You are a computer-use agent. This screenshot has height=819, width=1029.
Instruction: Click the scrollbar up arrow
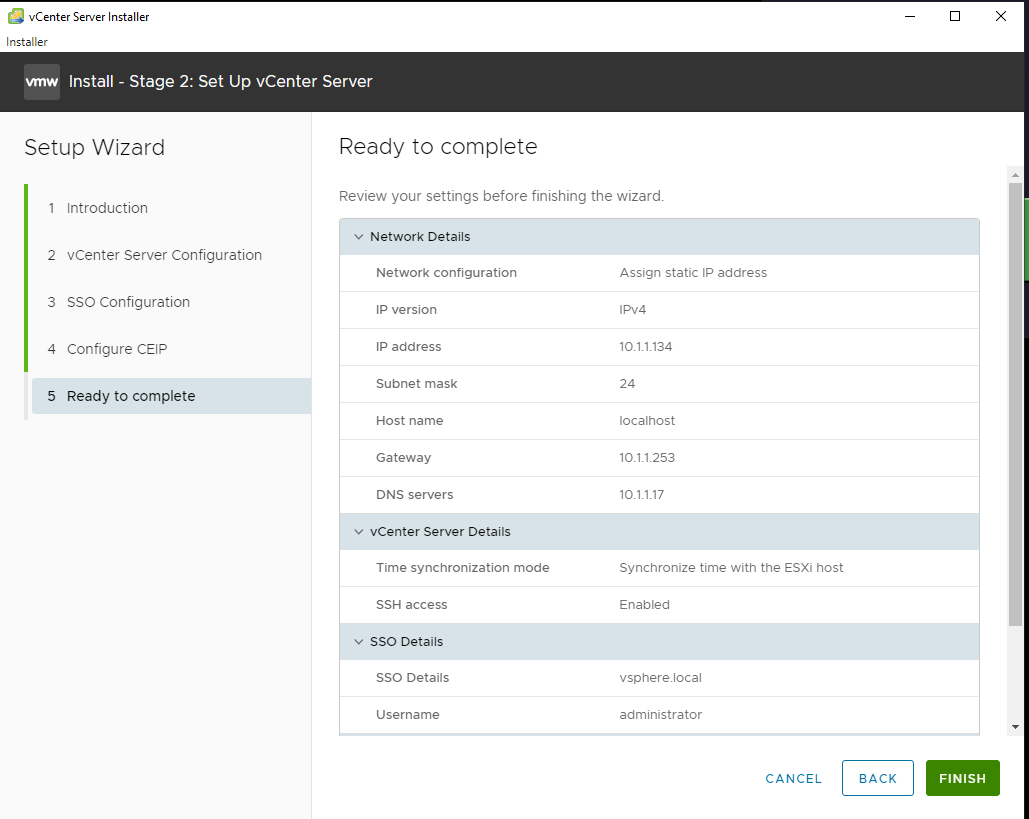point(1015,175)
